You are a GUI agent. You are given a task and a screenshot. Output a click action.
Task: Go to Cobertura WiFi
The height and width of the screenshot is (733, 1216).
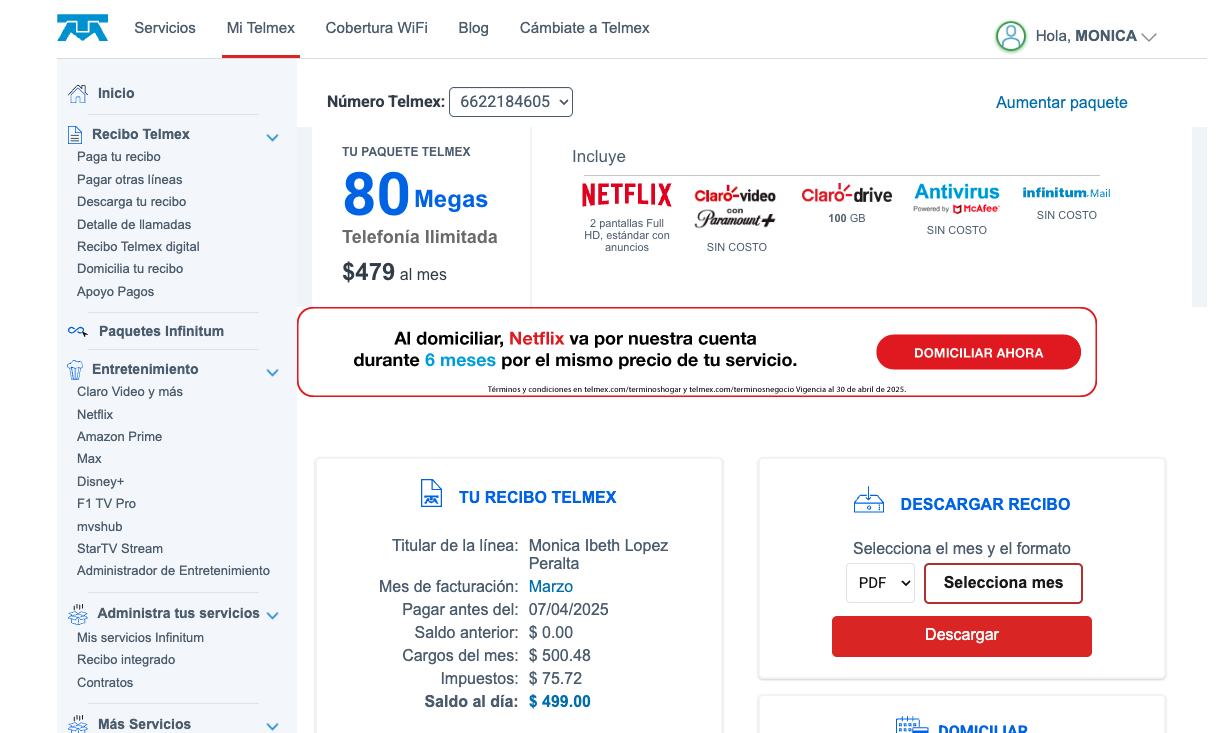point(377,28)
